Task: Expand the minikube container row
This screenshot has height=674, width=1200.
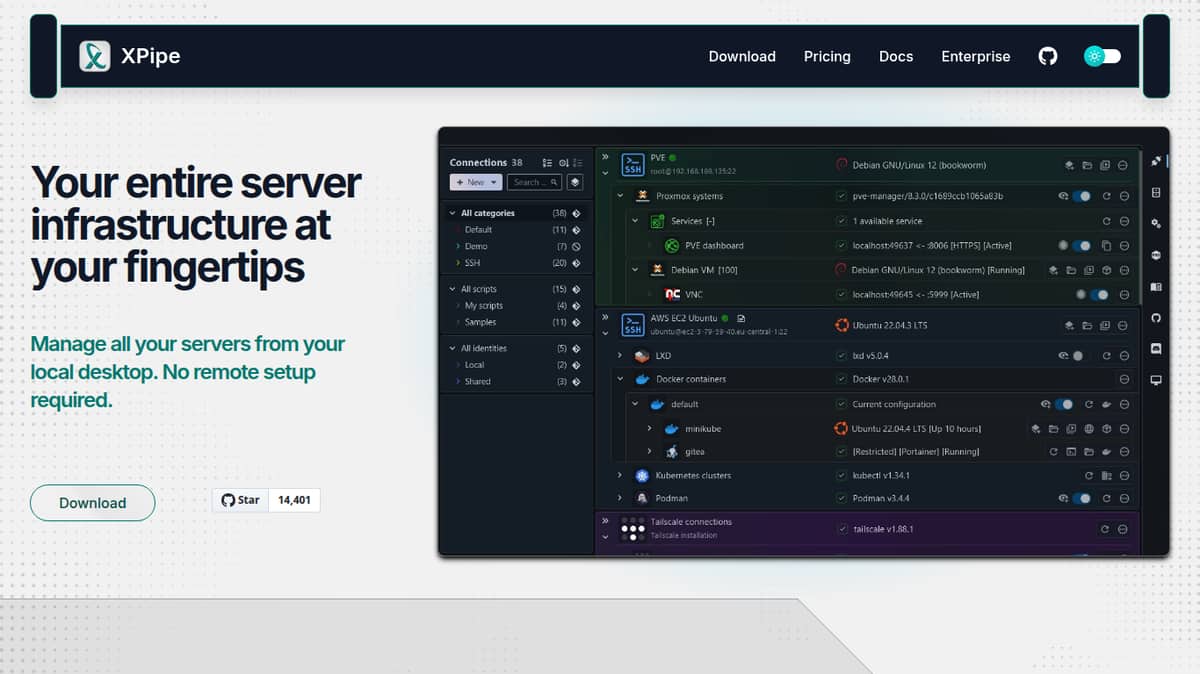Action: click(649, 428)
